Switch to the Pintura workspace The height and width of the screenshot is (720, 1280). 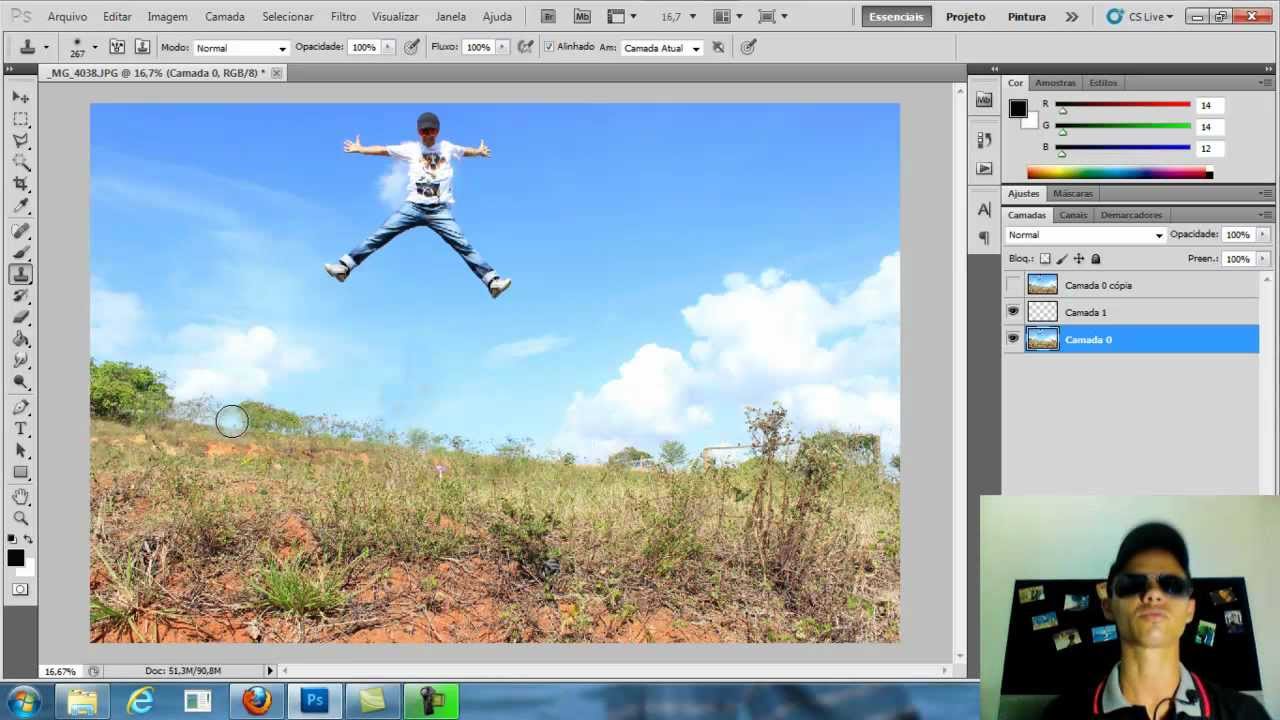coord(1026,17)
